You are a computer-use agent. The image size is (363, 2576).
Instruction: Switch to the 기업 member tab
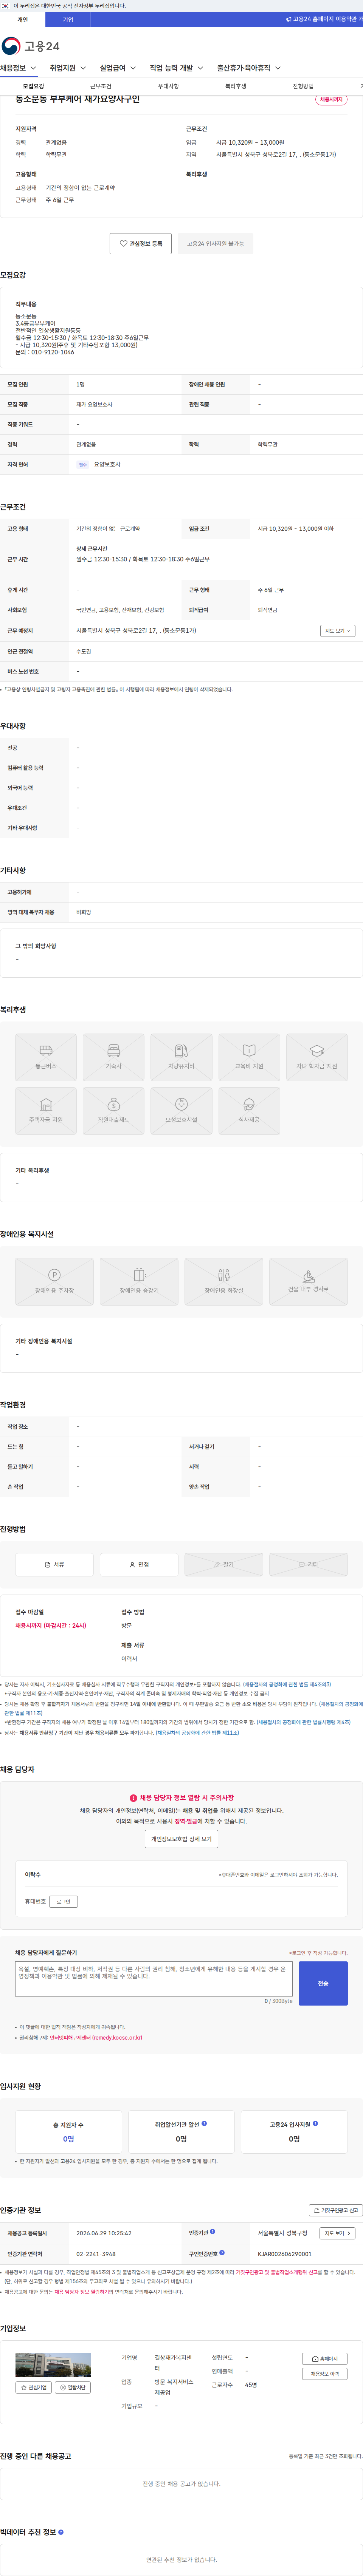68,19
